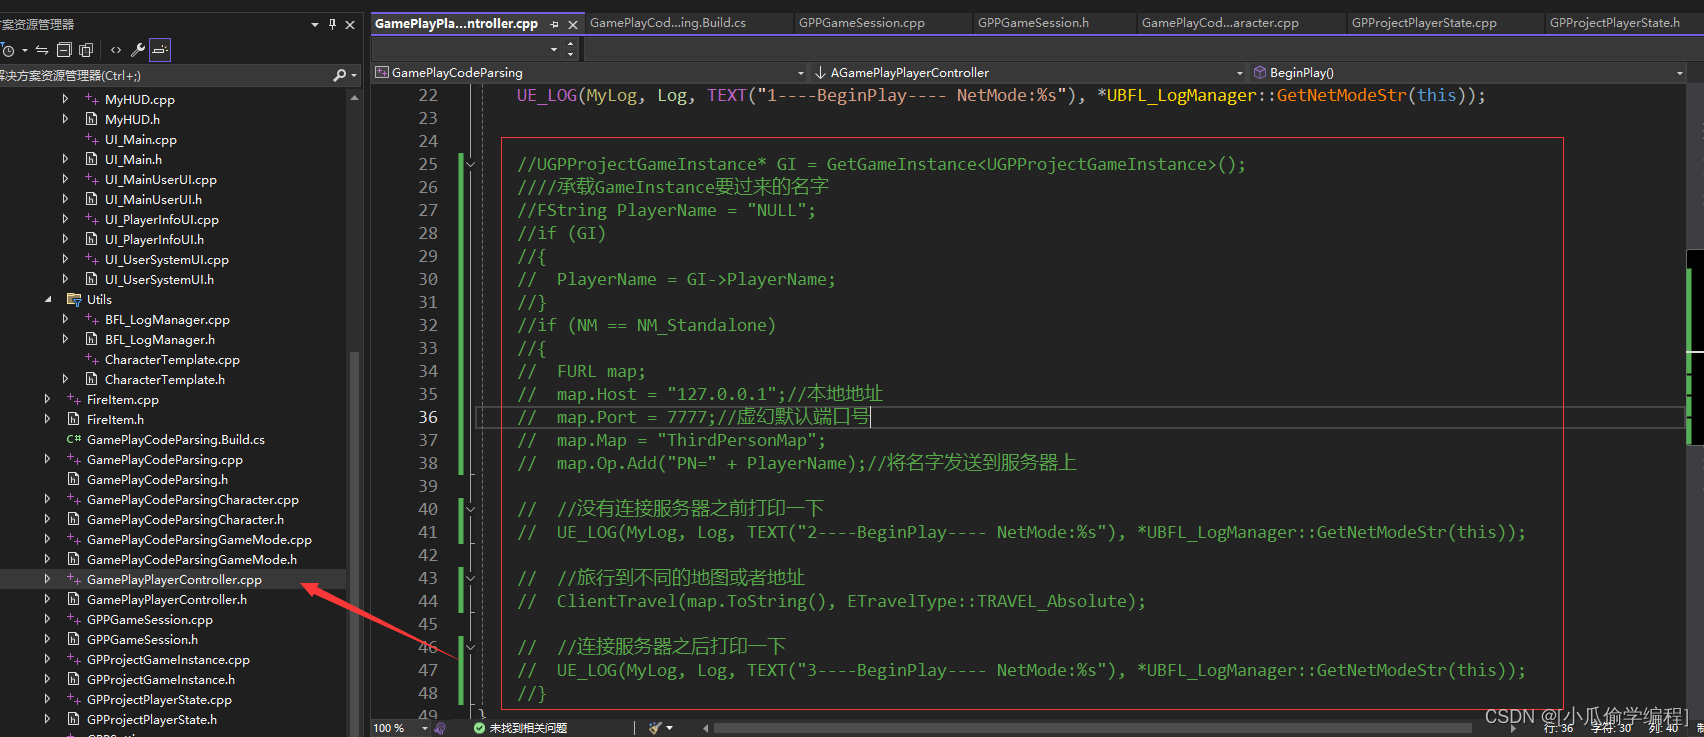Click line number 36 in the gutter
Image resolution: width=1704 pixels, height=737 pixels.
click(x=428, y=417)
